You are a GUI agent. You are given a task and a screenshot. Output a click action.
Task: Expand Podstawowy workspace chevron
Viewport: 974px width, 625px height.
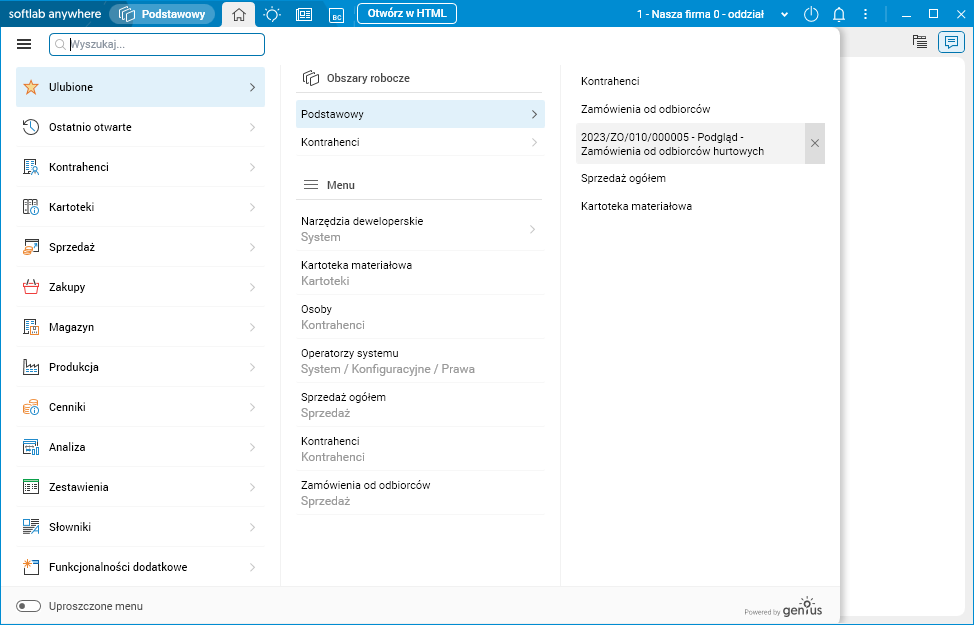(x=534, y=114)
